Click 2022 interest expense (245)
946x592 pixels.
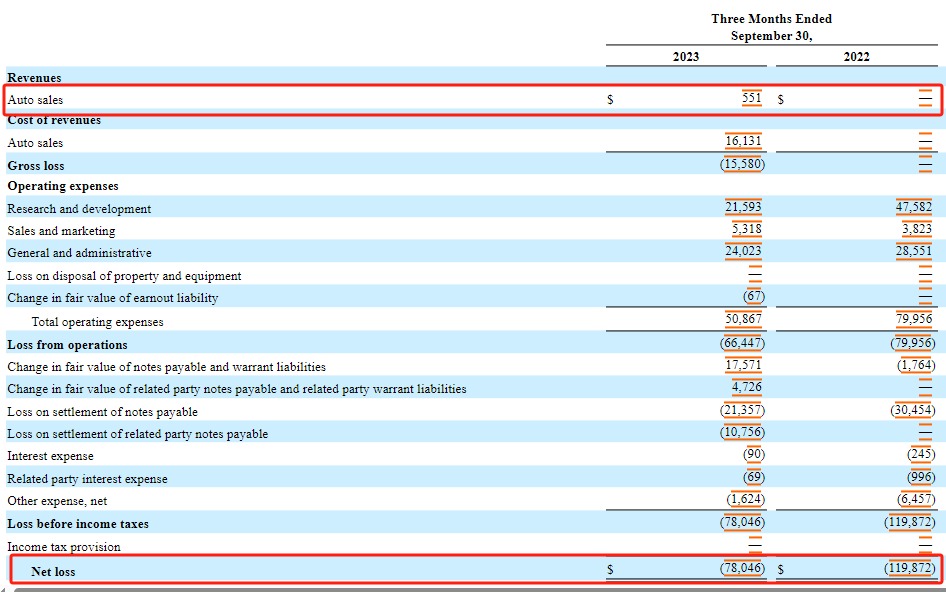(921, 454)
